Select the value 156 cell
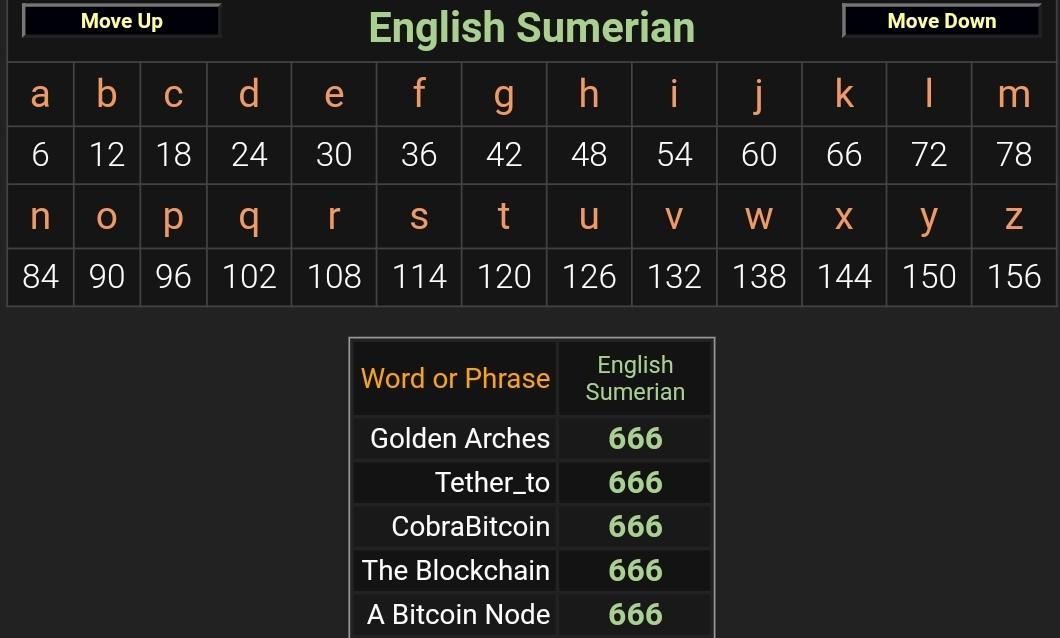This screenshot has height=638, width=1060. pyautogui.click(x=1013, y=277)
